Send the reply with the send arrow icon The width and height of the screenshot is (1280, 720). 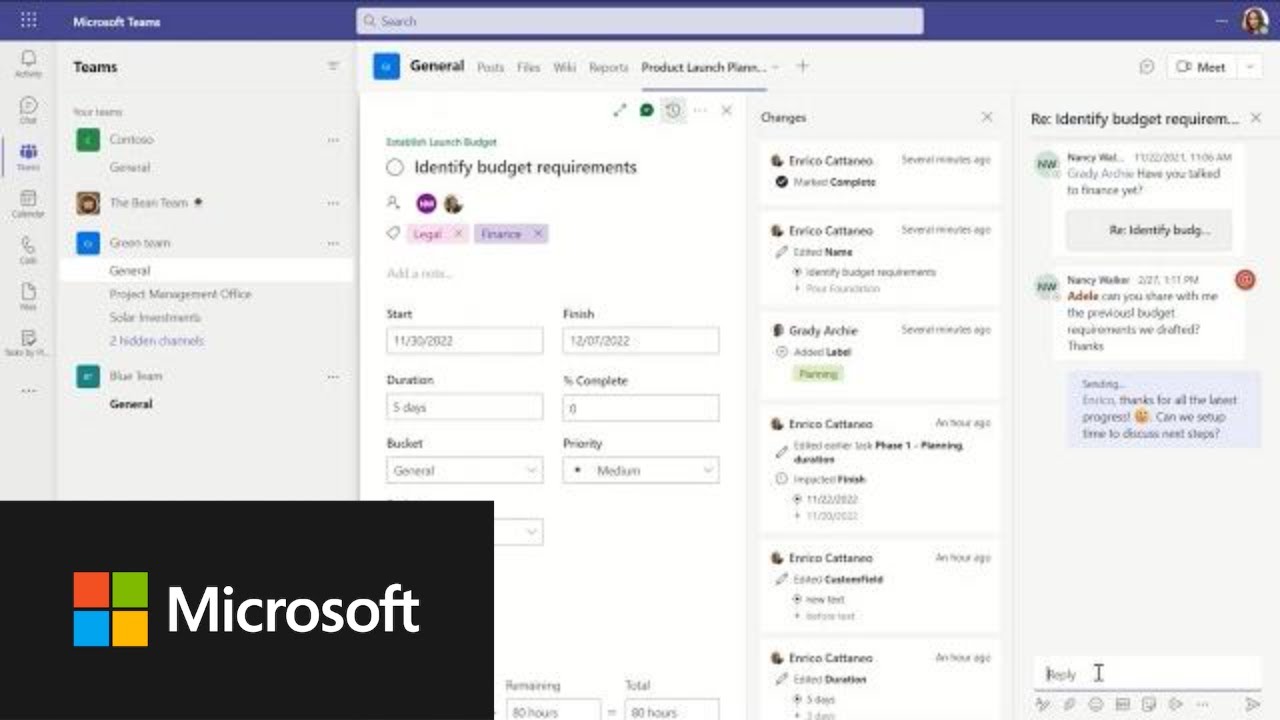point(1252,704)
